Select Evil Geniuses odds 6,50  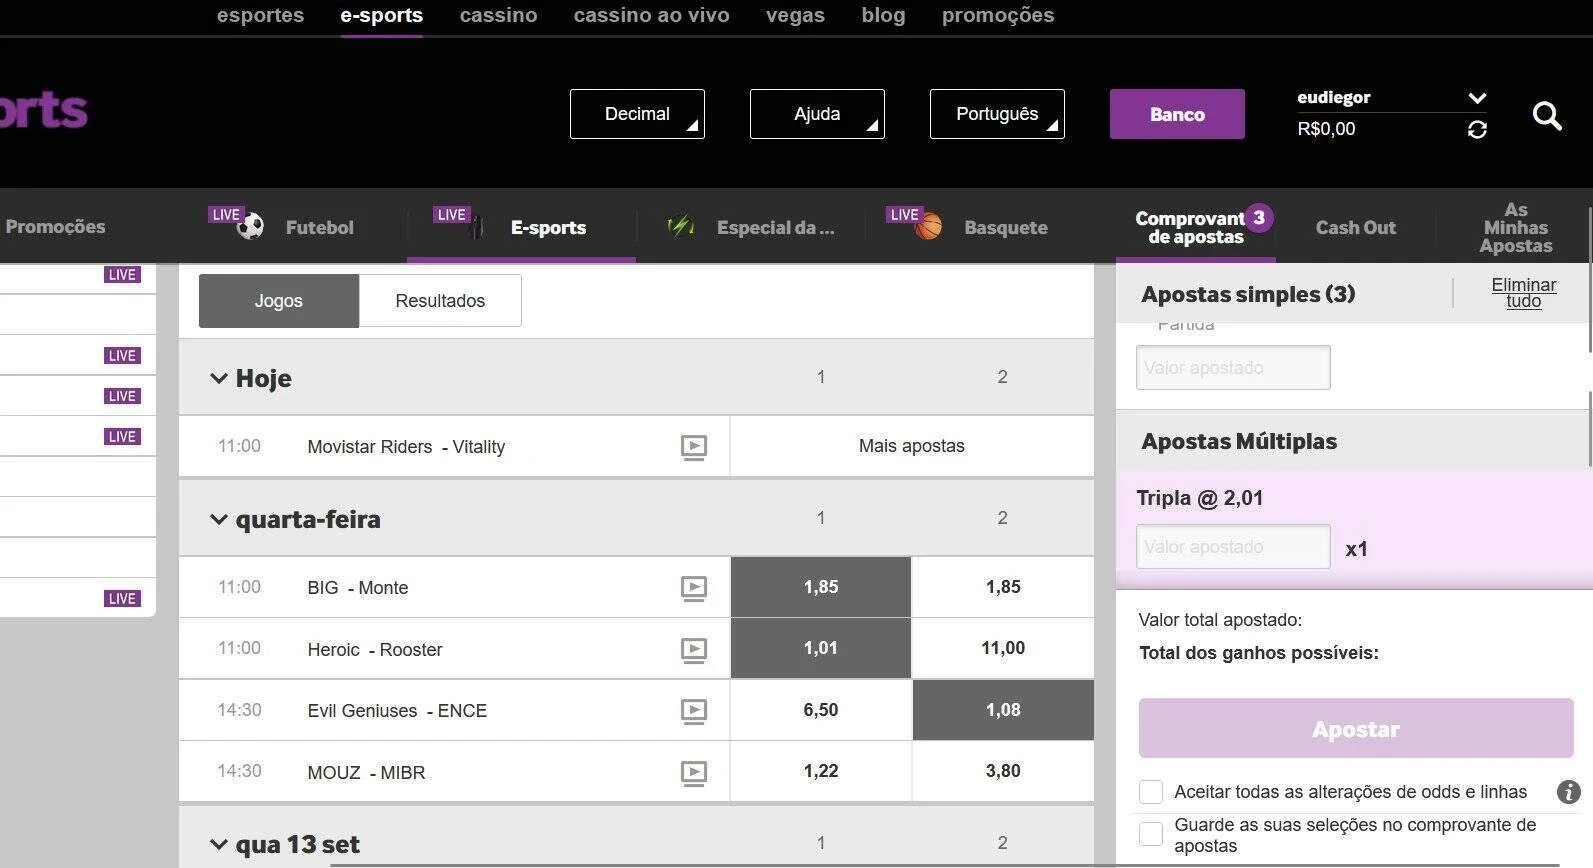pos(821,710)
